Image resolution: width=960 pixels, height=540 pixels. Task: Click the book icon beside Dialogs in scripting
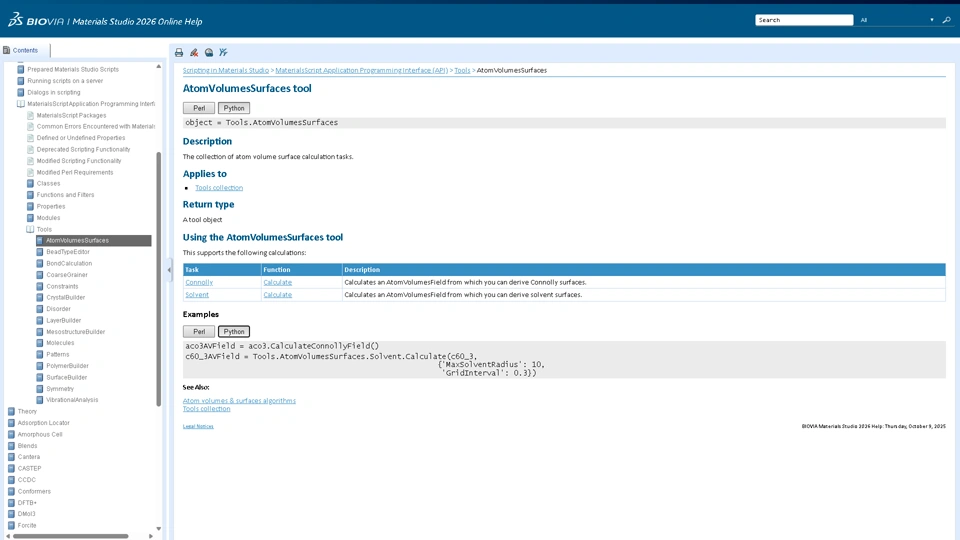pyautogui.click(x=21, y=92)
